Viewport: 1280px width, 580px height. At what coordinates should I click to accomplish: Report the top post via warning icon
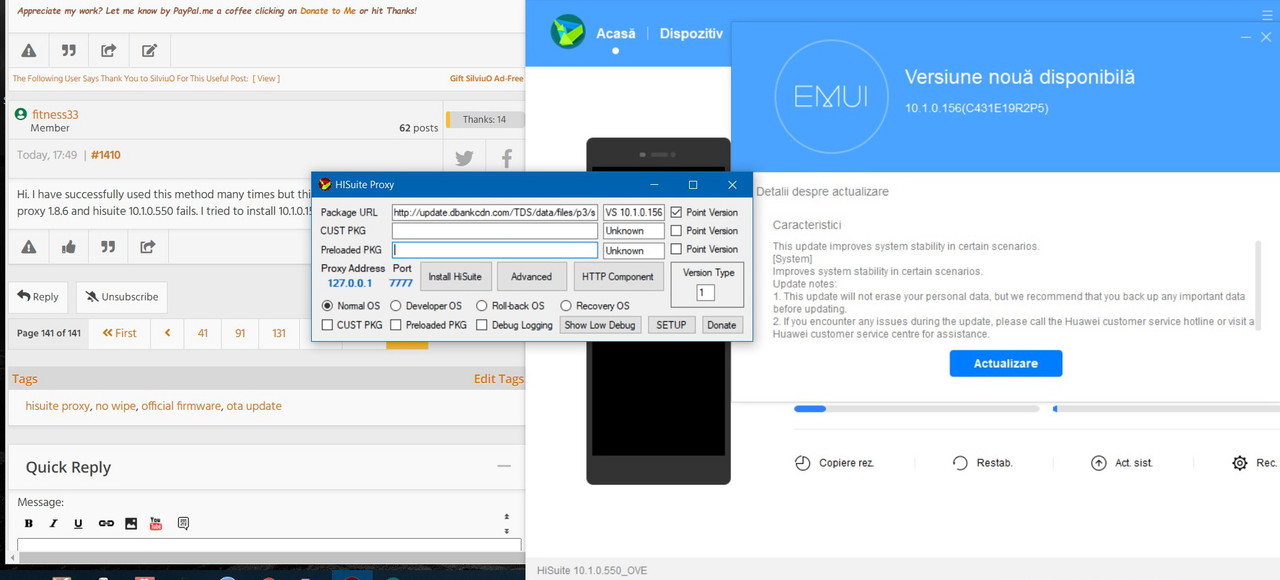click(x=29, y=50)
